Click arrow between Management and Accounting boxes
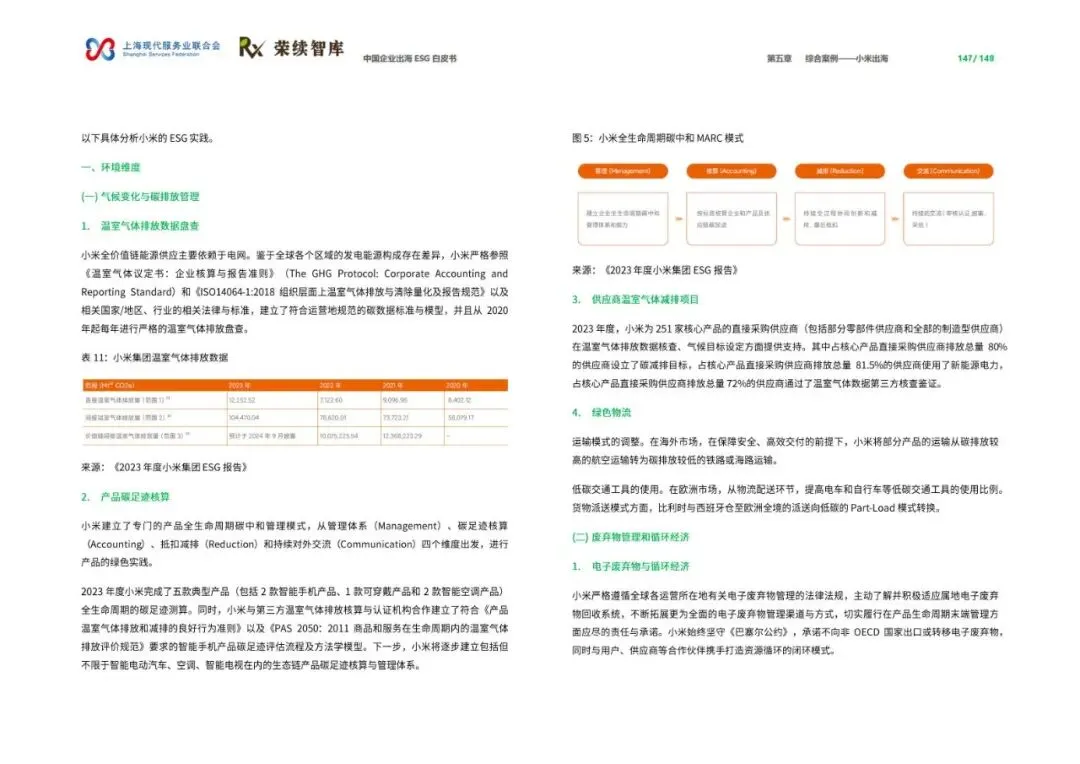This screenshot has width=1080, height=764. click(x=678, y=219)
